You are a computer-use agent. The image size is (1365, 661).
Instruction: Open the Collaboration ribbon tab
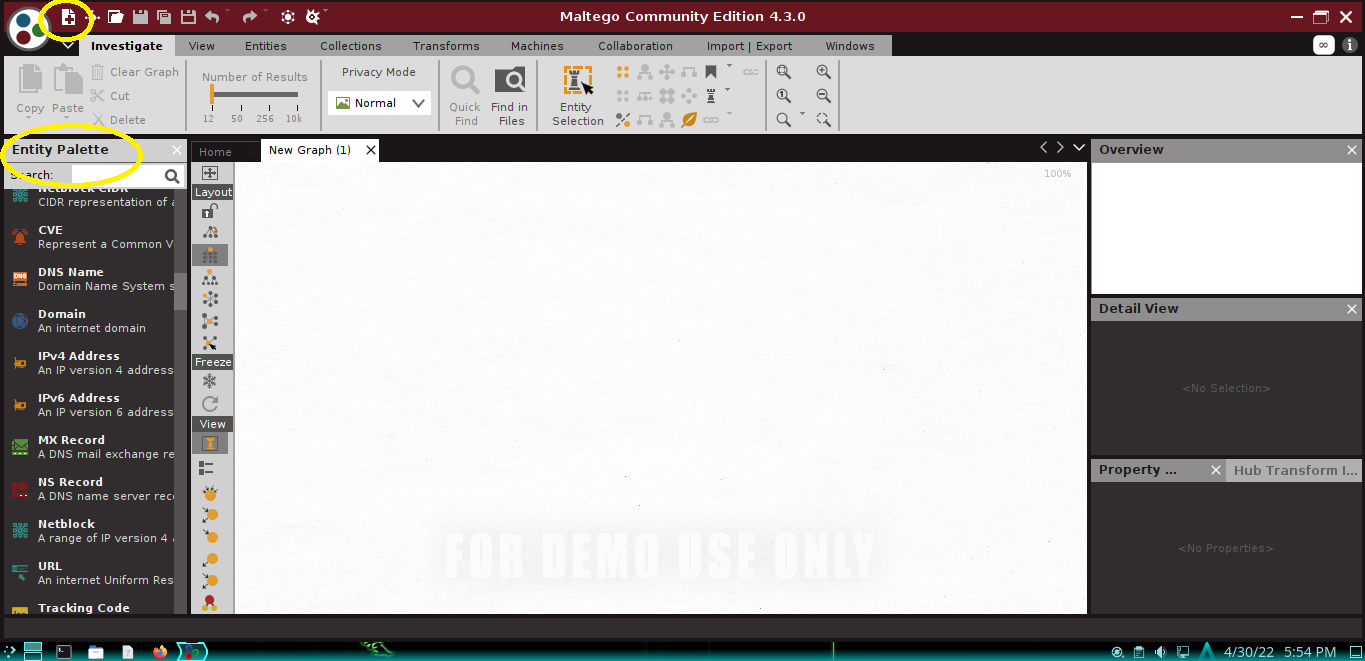635,46
